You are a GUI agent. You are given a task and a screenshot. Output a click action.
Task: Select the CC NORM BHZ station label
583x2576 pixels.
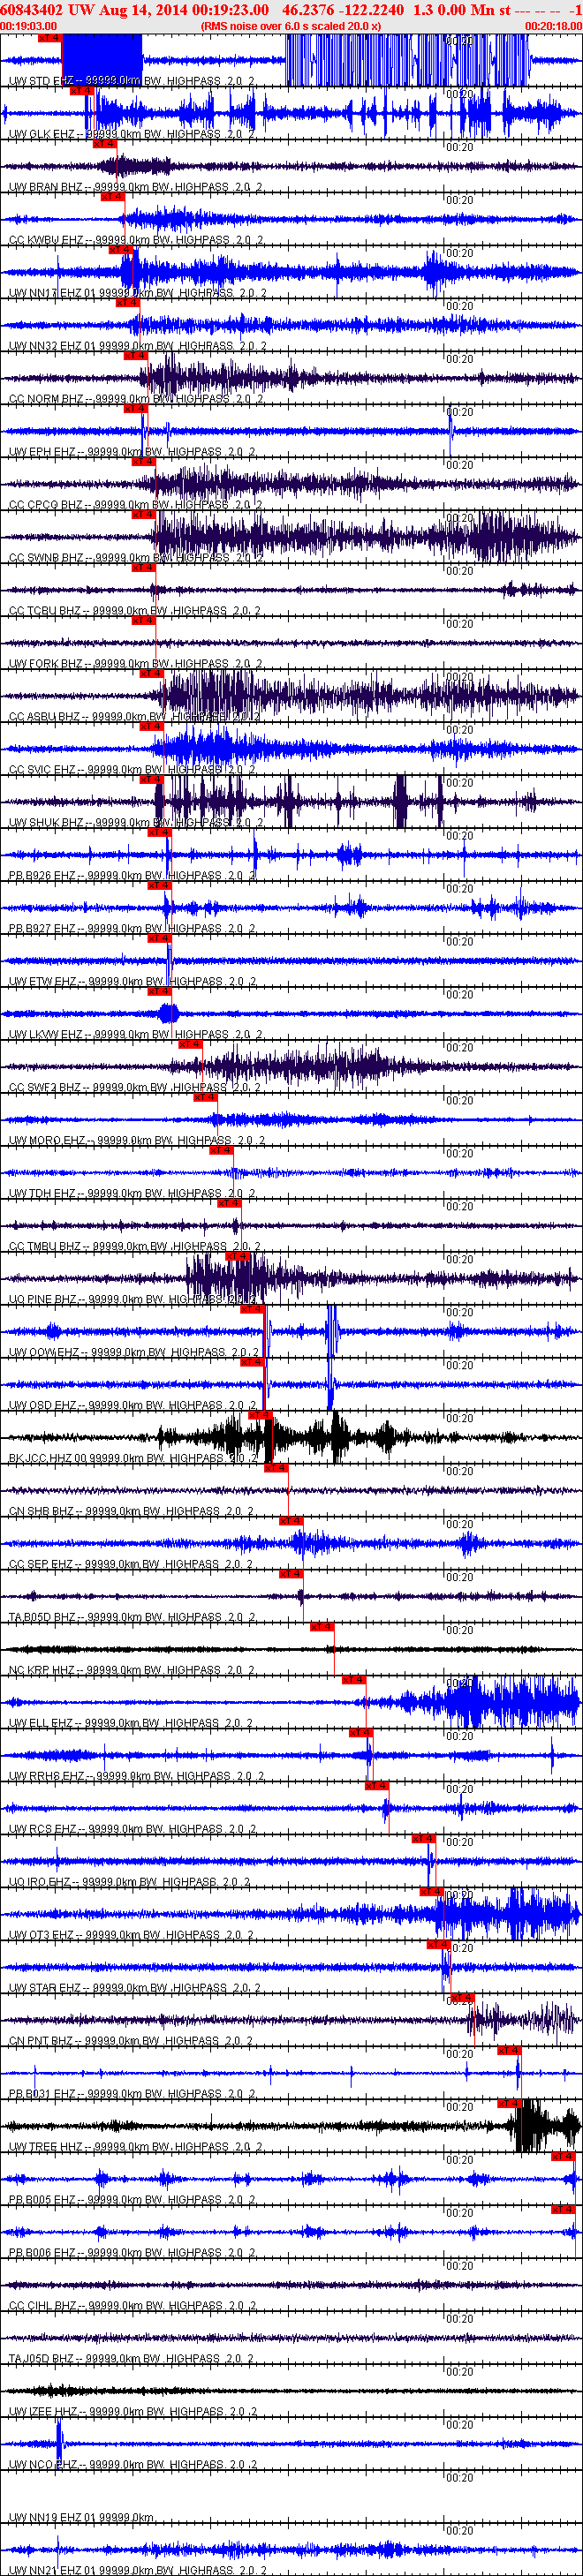click(x=136, y=399)
